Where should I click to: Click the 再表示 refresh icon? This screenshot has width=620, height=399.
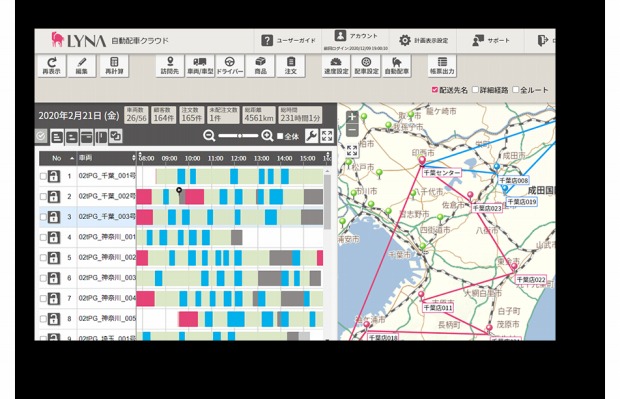[52, 66]
